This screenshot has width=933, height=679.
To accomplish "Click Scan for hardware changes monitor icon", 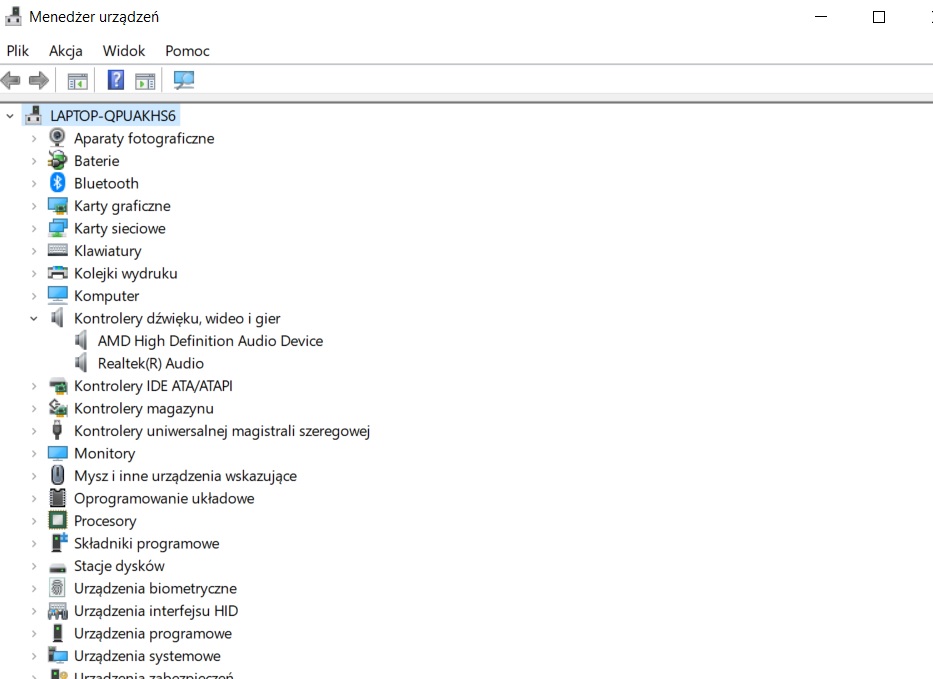I will (x=184, y=80).
